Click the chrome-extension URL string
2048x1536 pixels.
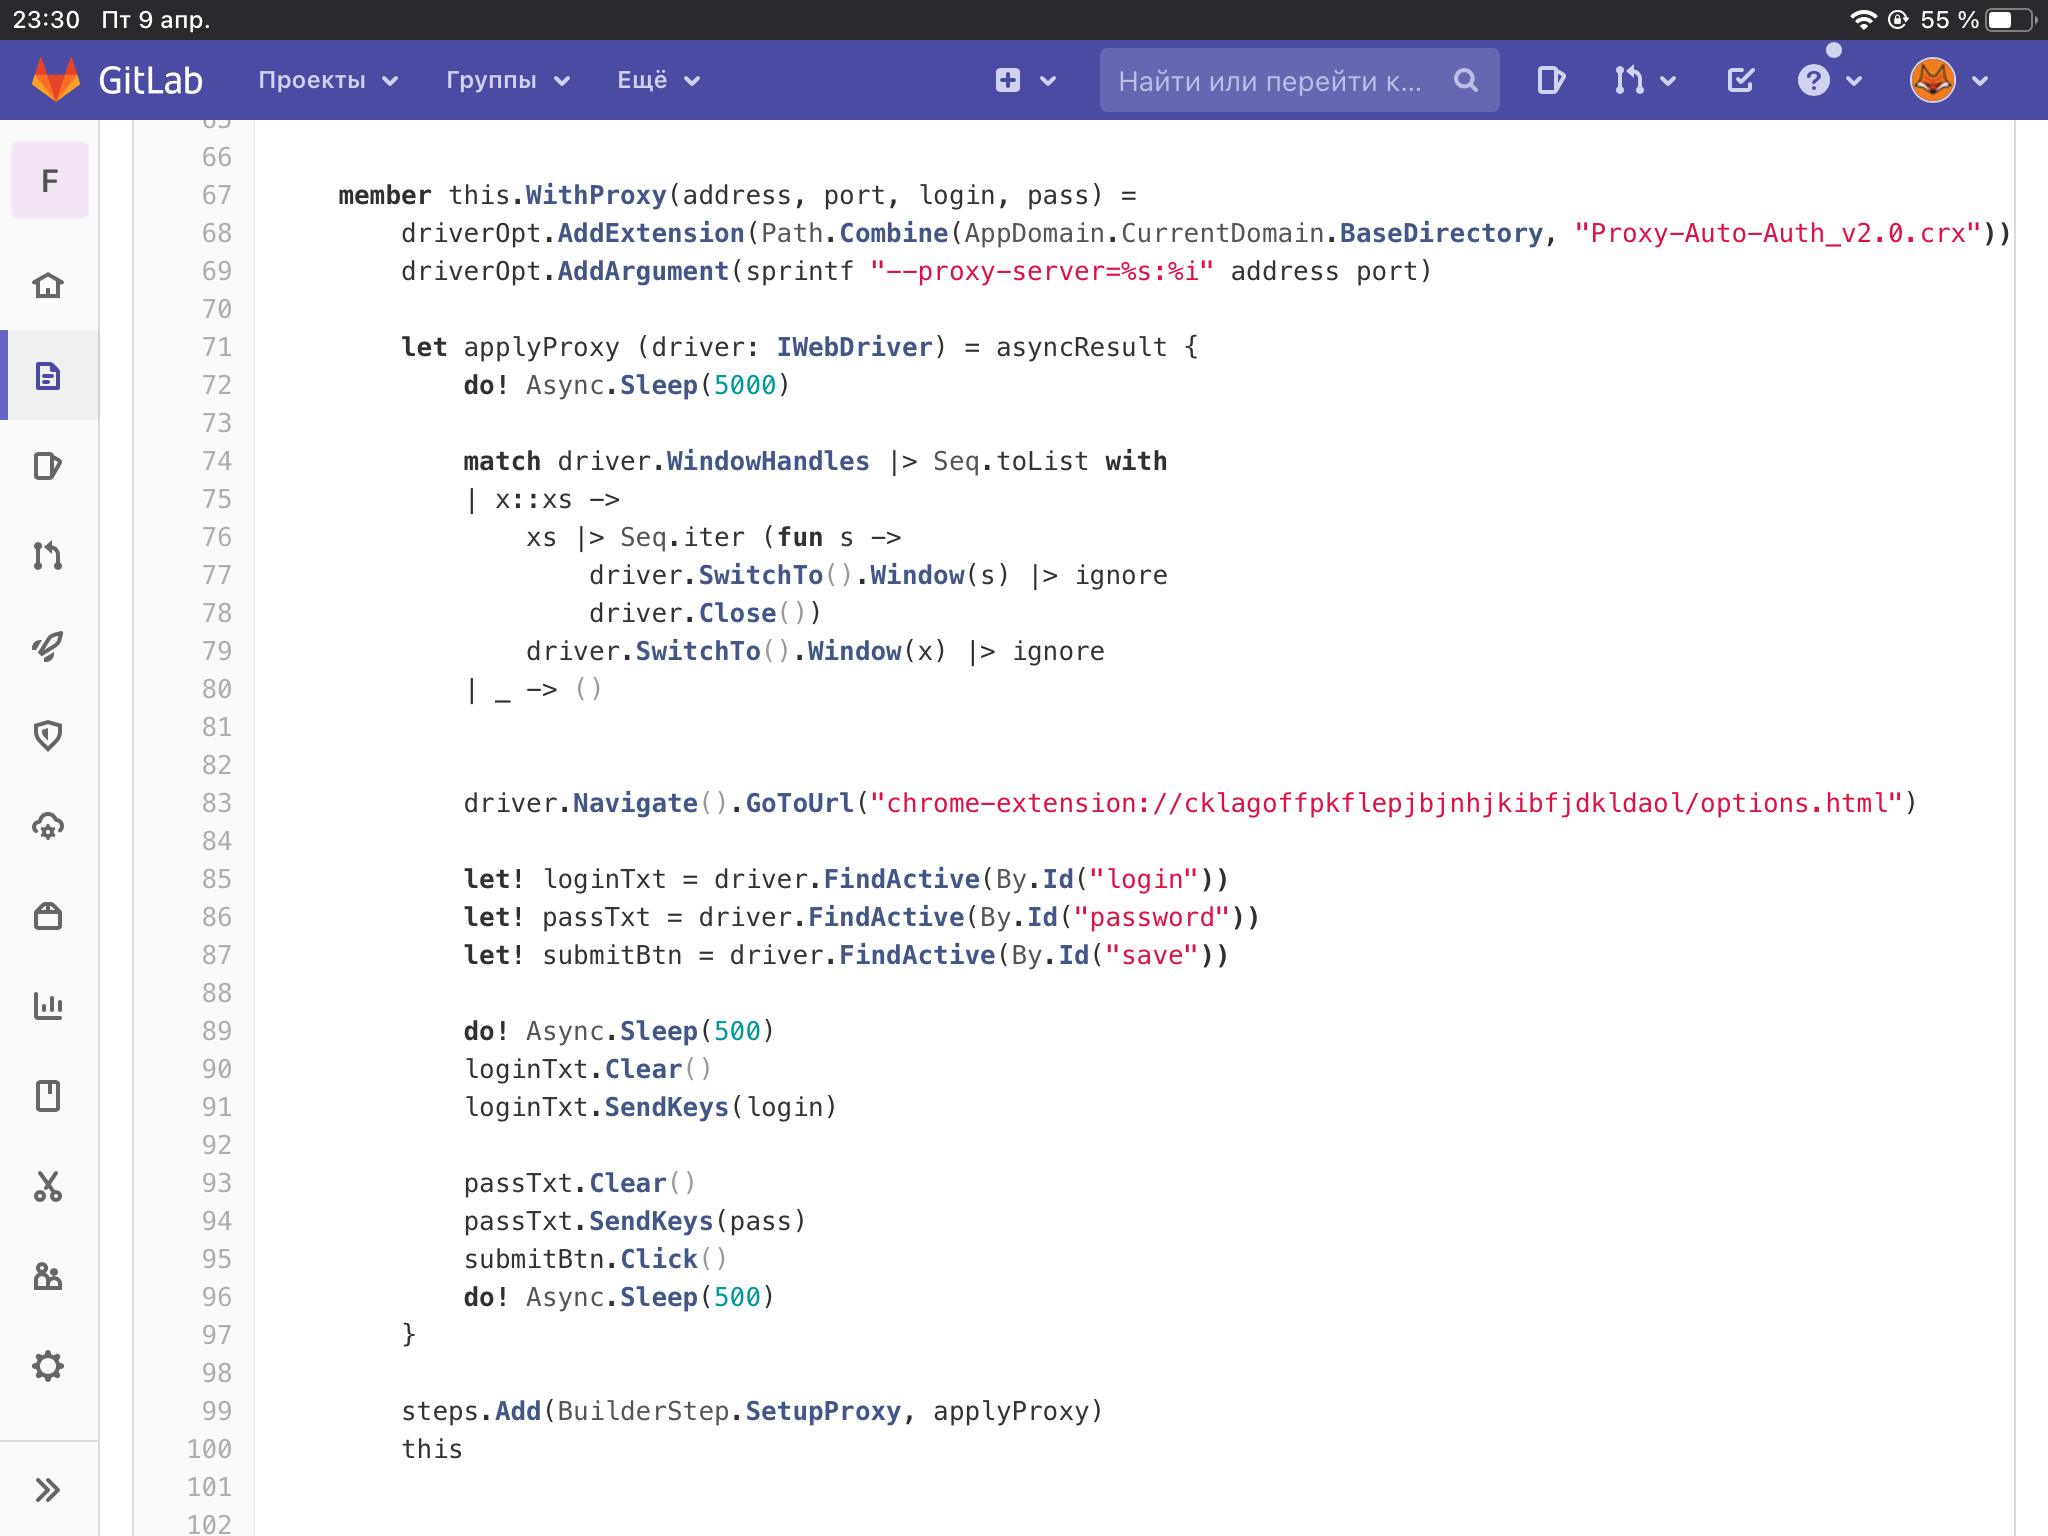[1386, 803]
